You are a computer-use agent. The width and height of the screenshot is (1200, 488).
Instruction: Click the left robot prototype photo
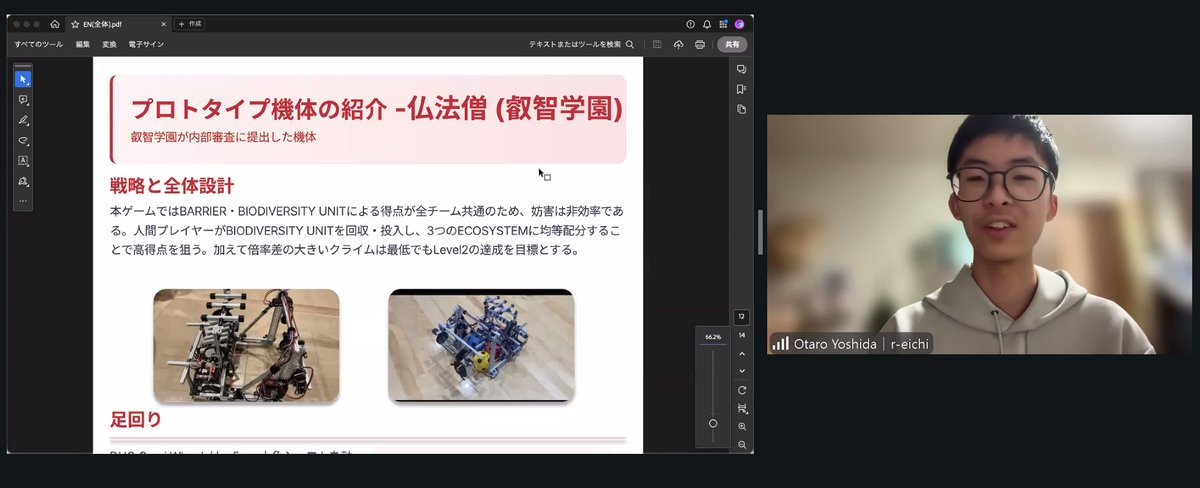(x=246, y=346)
